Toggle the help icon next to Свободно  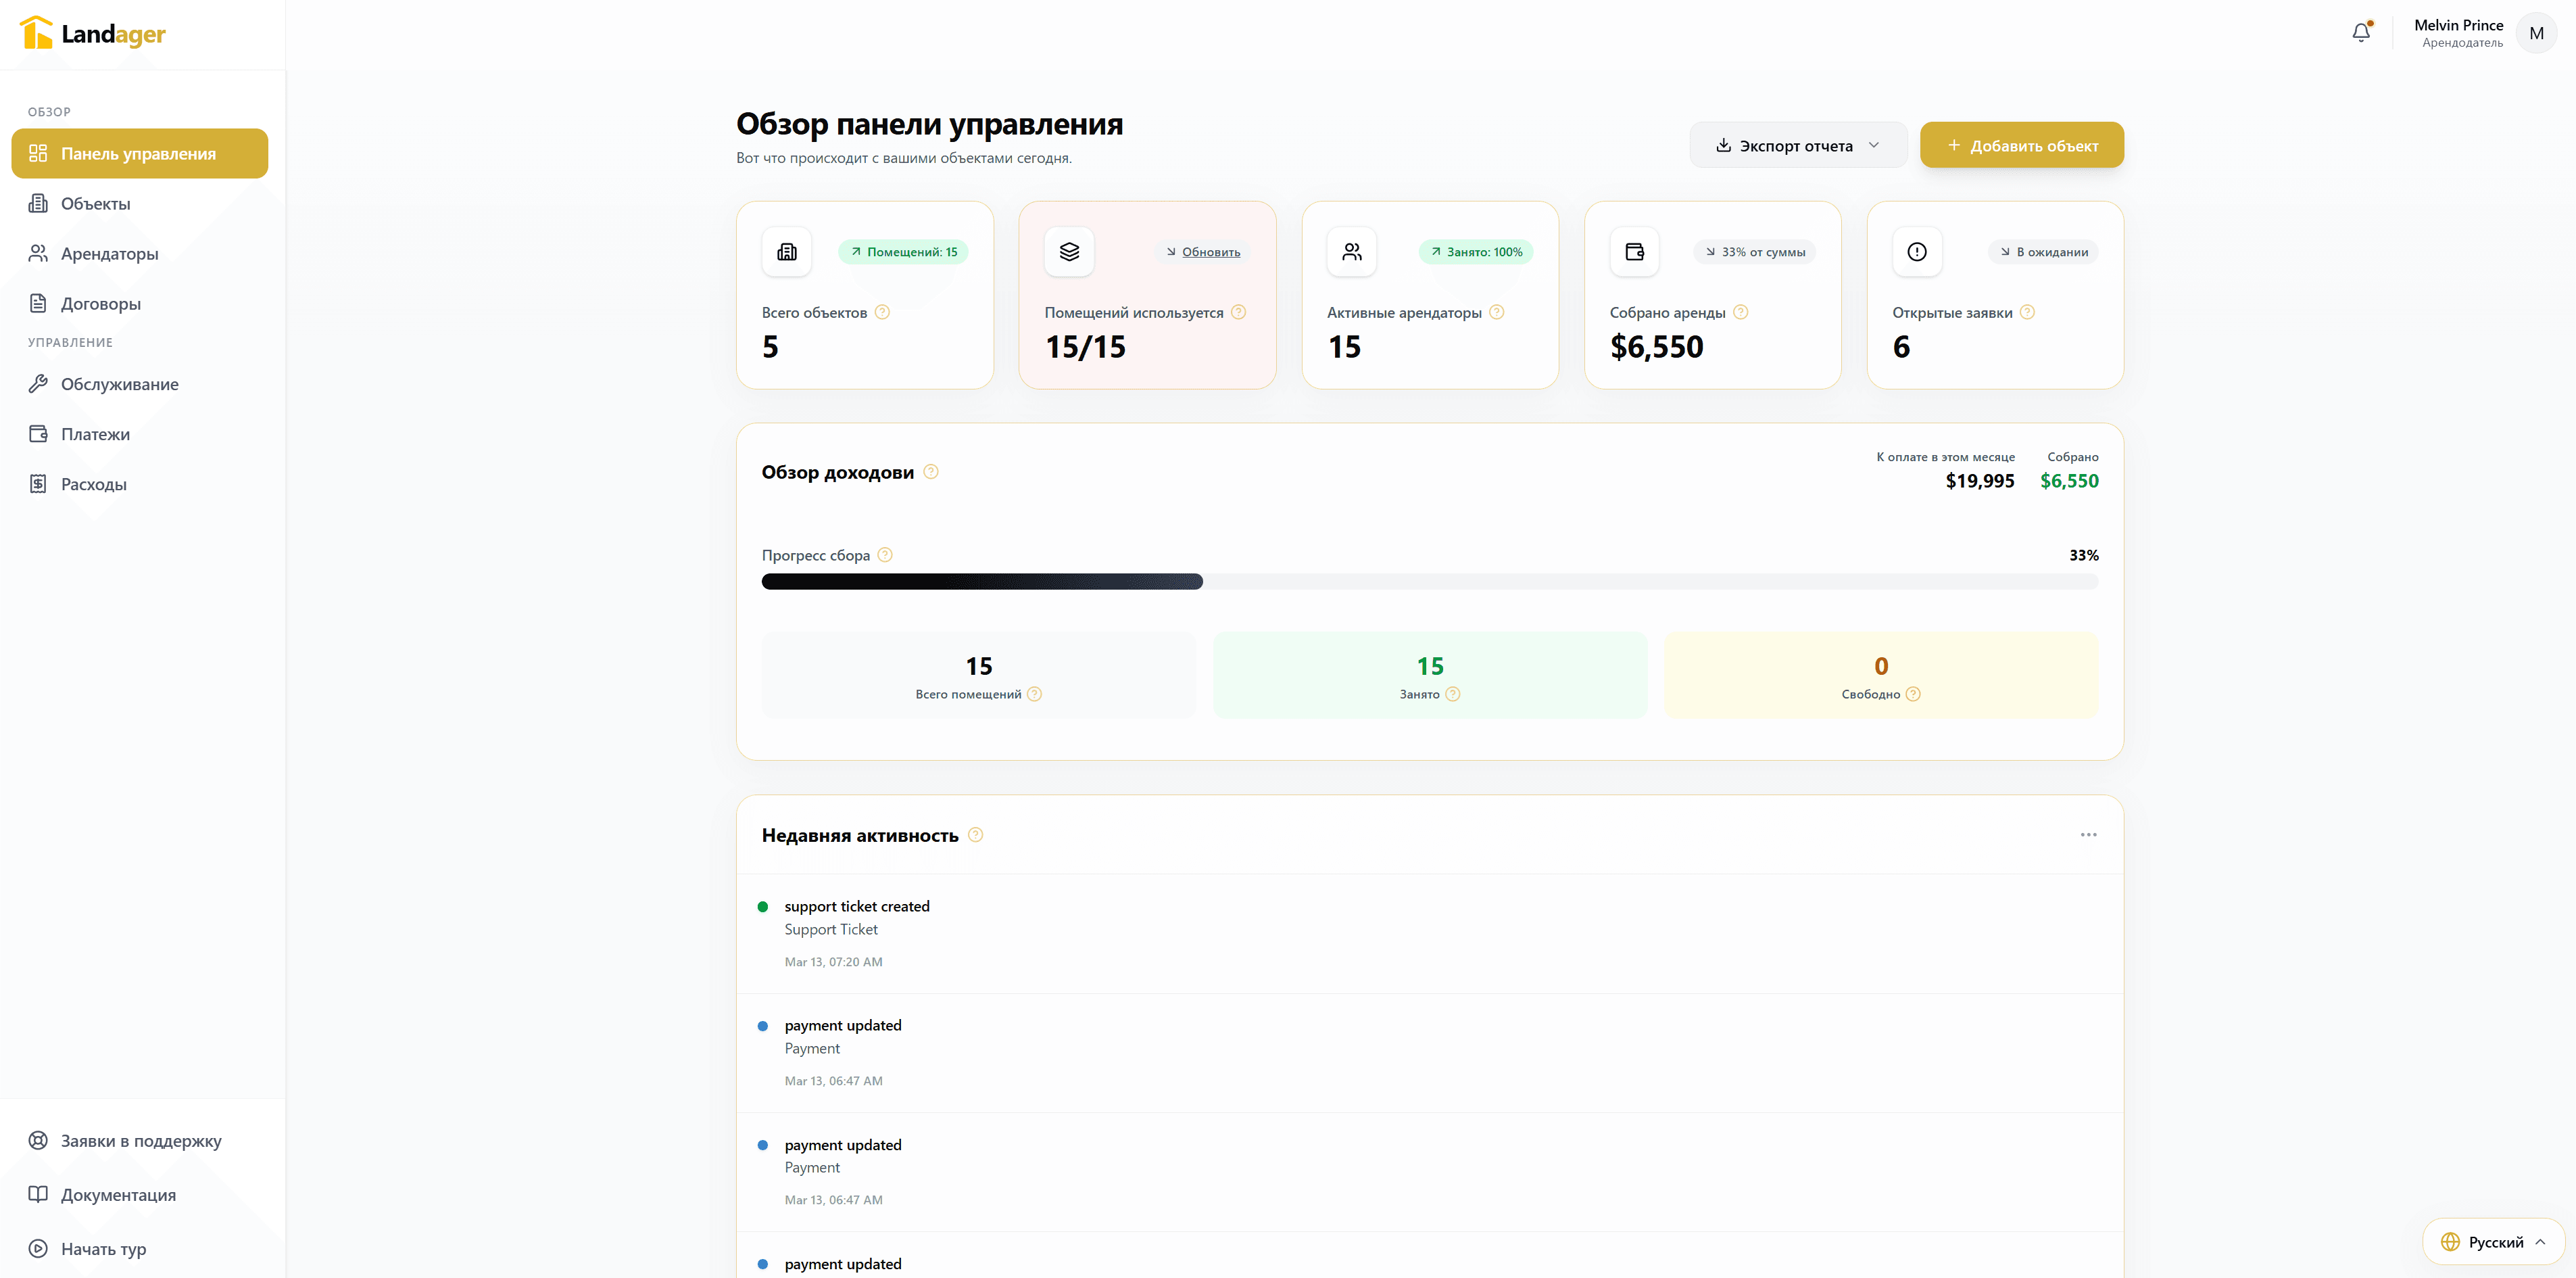[1913, 694]
